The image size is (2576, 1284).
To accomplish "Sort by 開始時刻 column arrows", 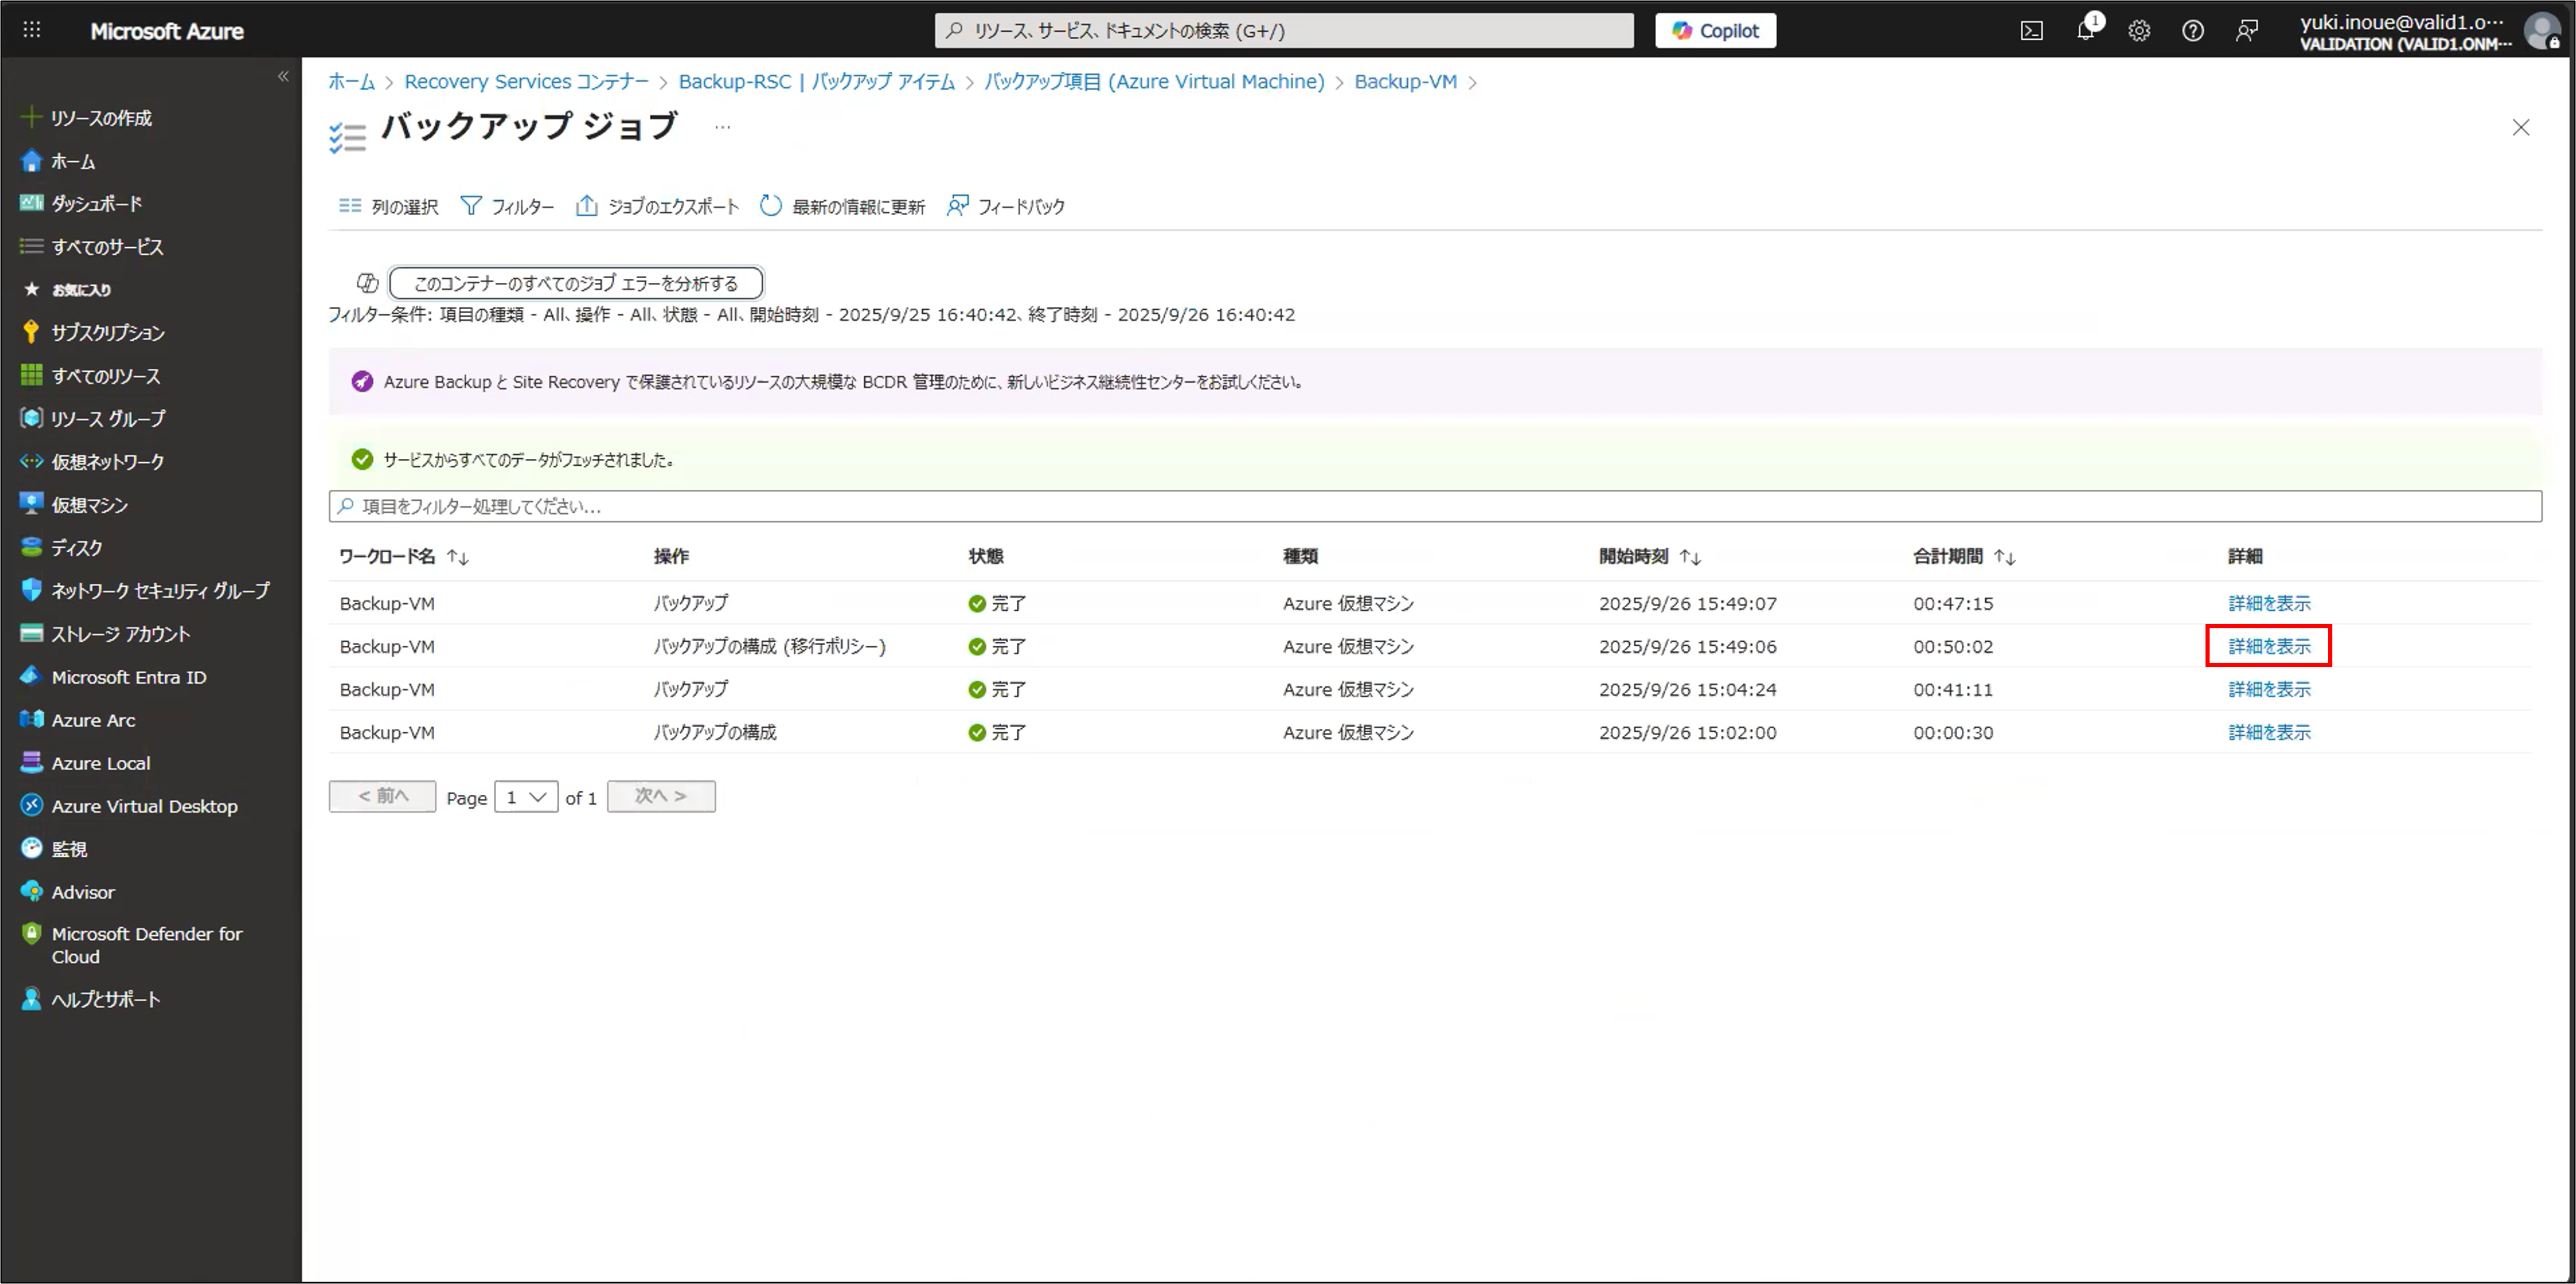I will (1690, 557).
